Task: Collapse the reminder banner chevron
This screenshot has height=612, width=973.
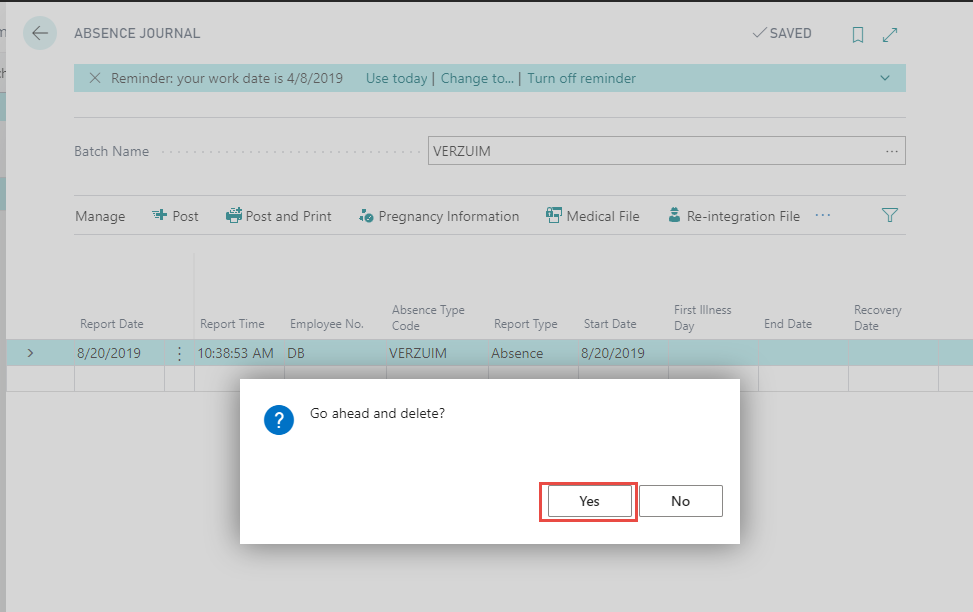Action: tap(884, 78)
